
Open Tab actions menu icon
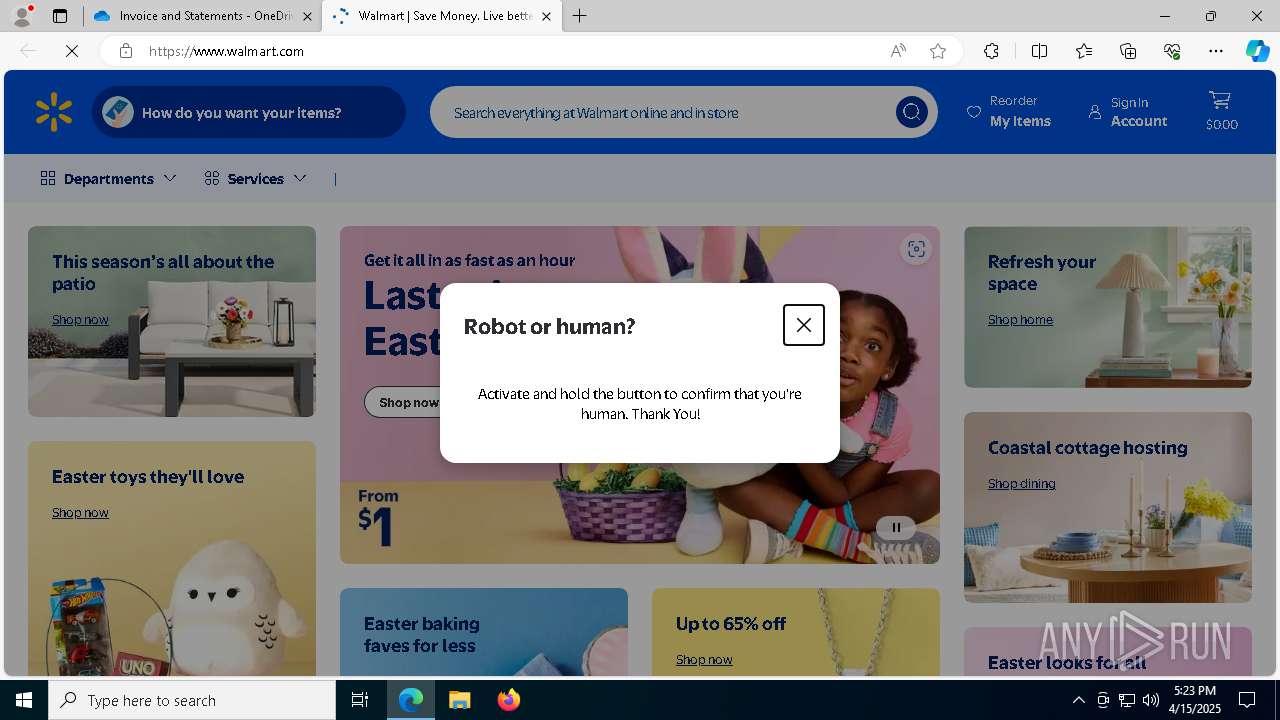pos(60,16)
